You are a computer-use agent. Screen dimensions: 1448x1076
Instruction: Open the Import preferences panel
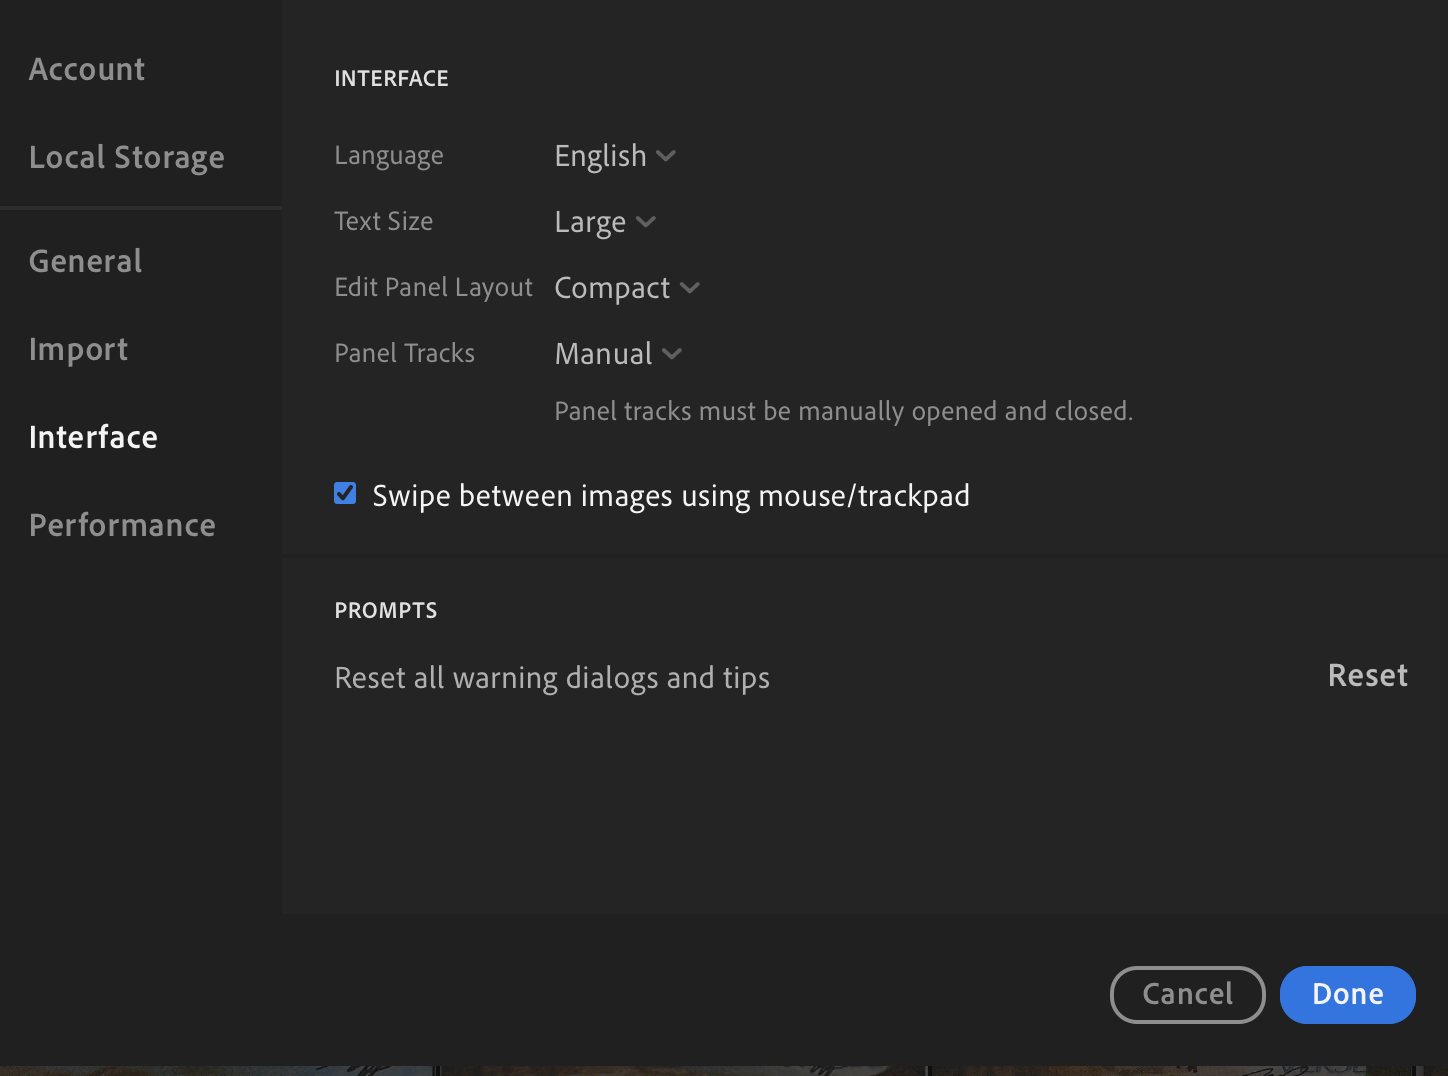click(x=79, y=349)
